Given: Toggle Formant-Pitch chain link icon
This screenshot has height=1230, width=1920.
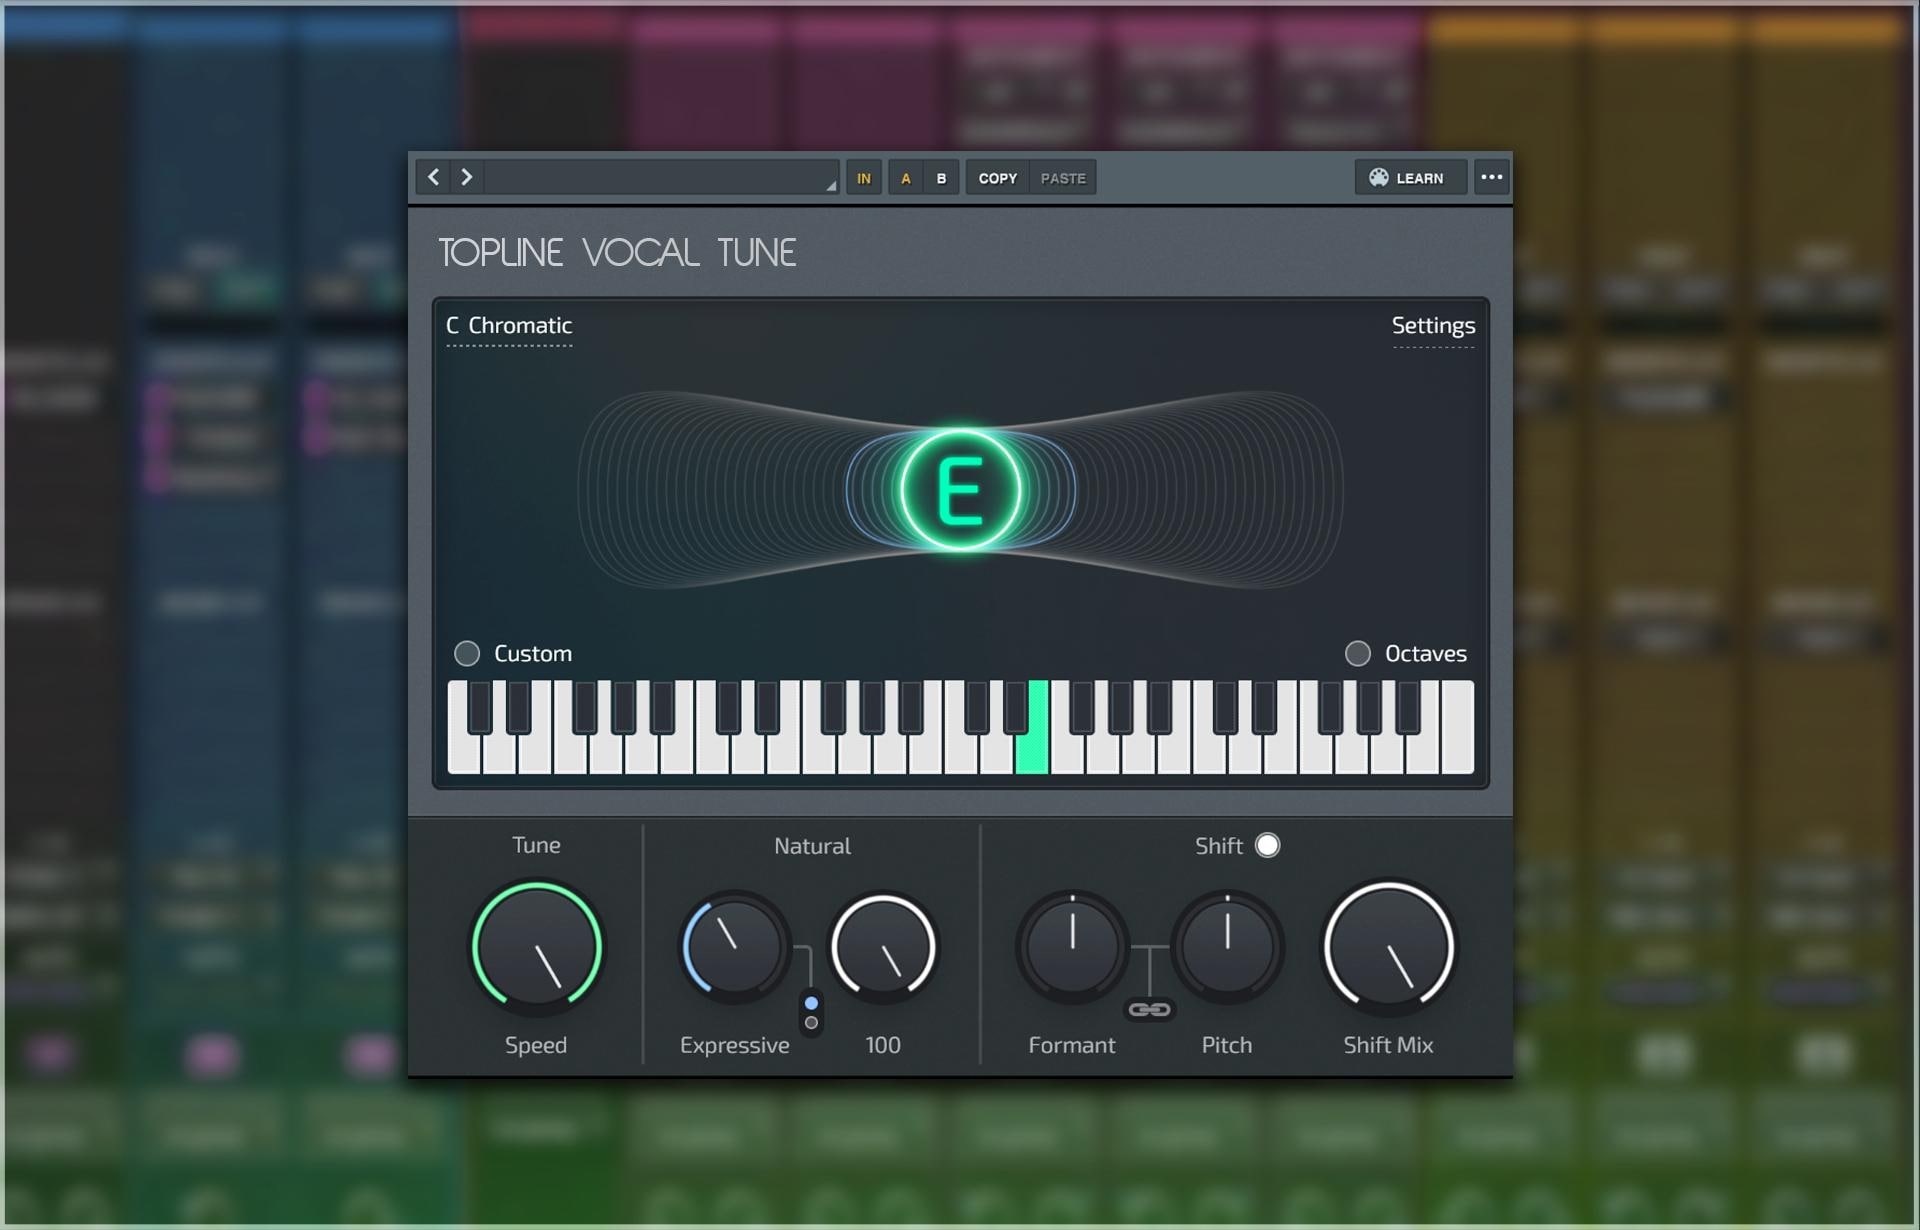Looking at the screenshot, I should [1149, 1009].
